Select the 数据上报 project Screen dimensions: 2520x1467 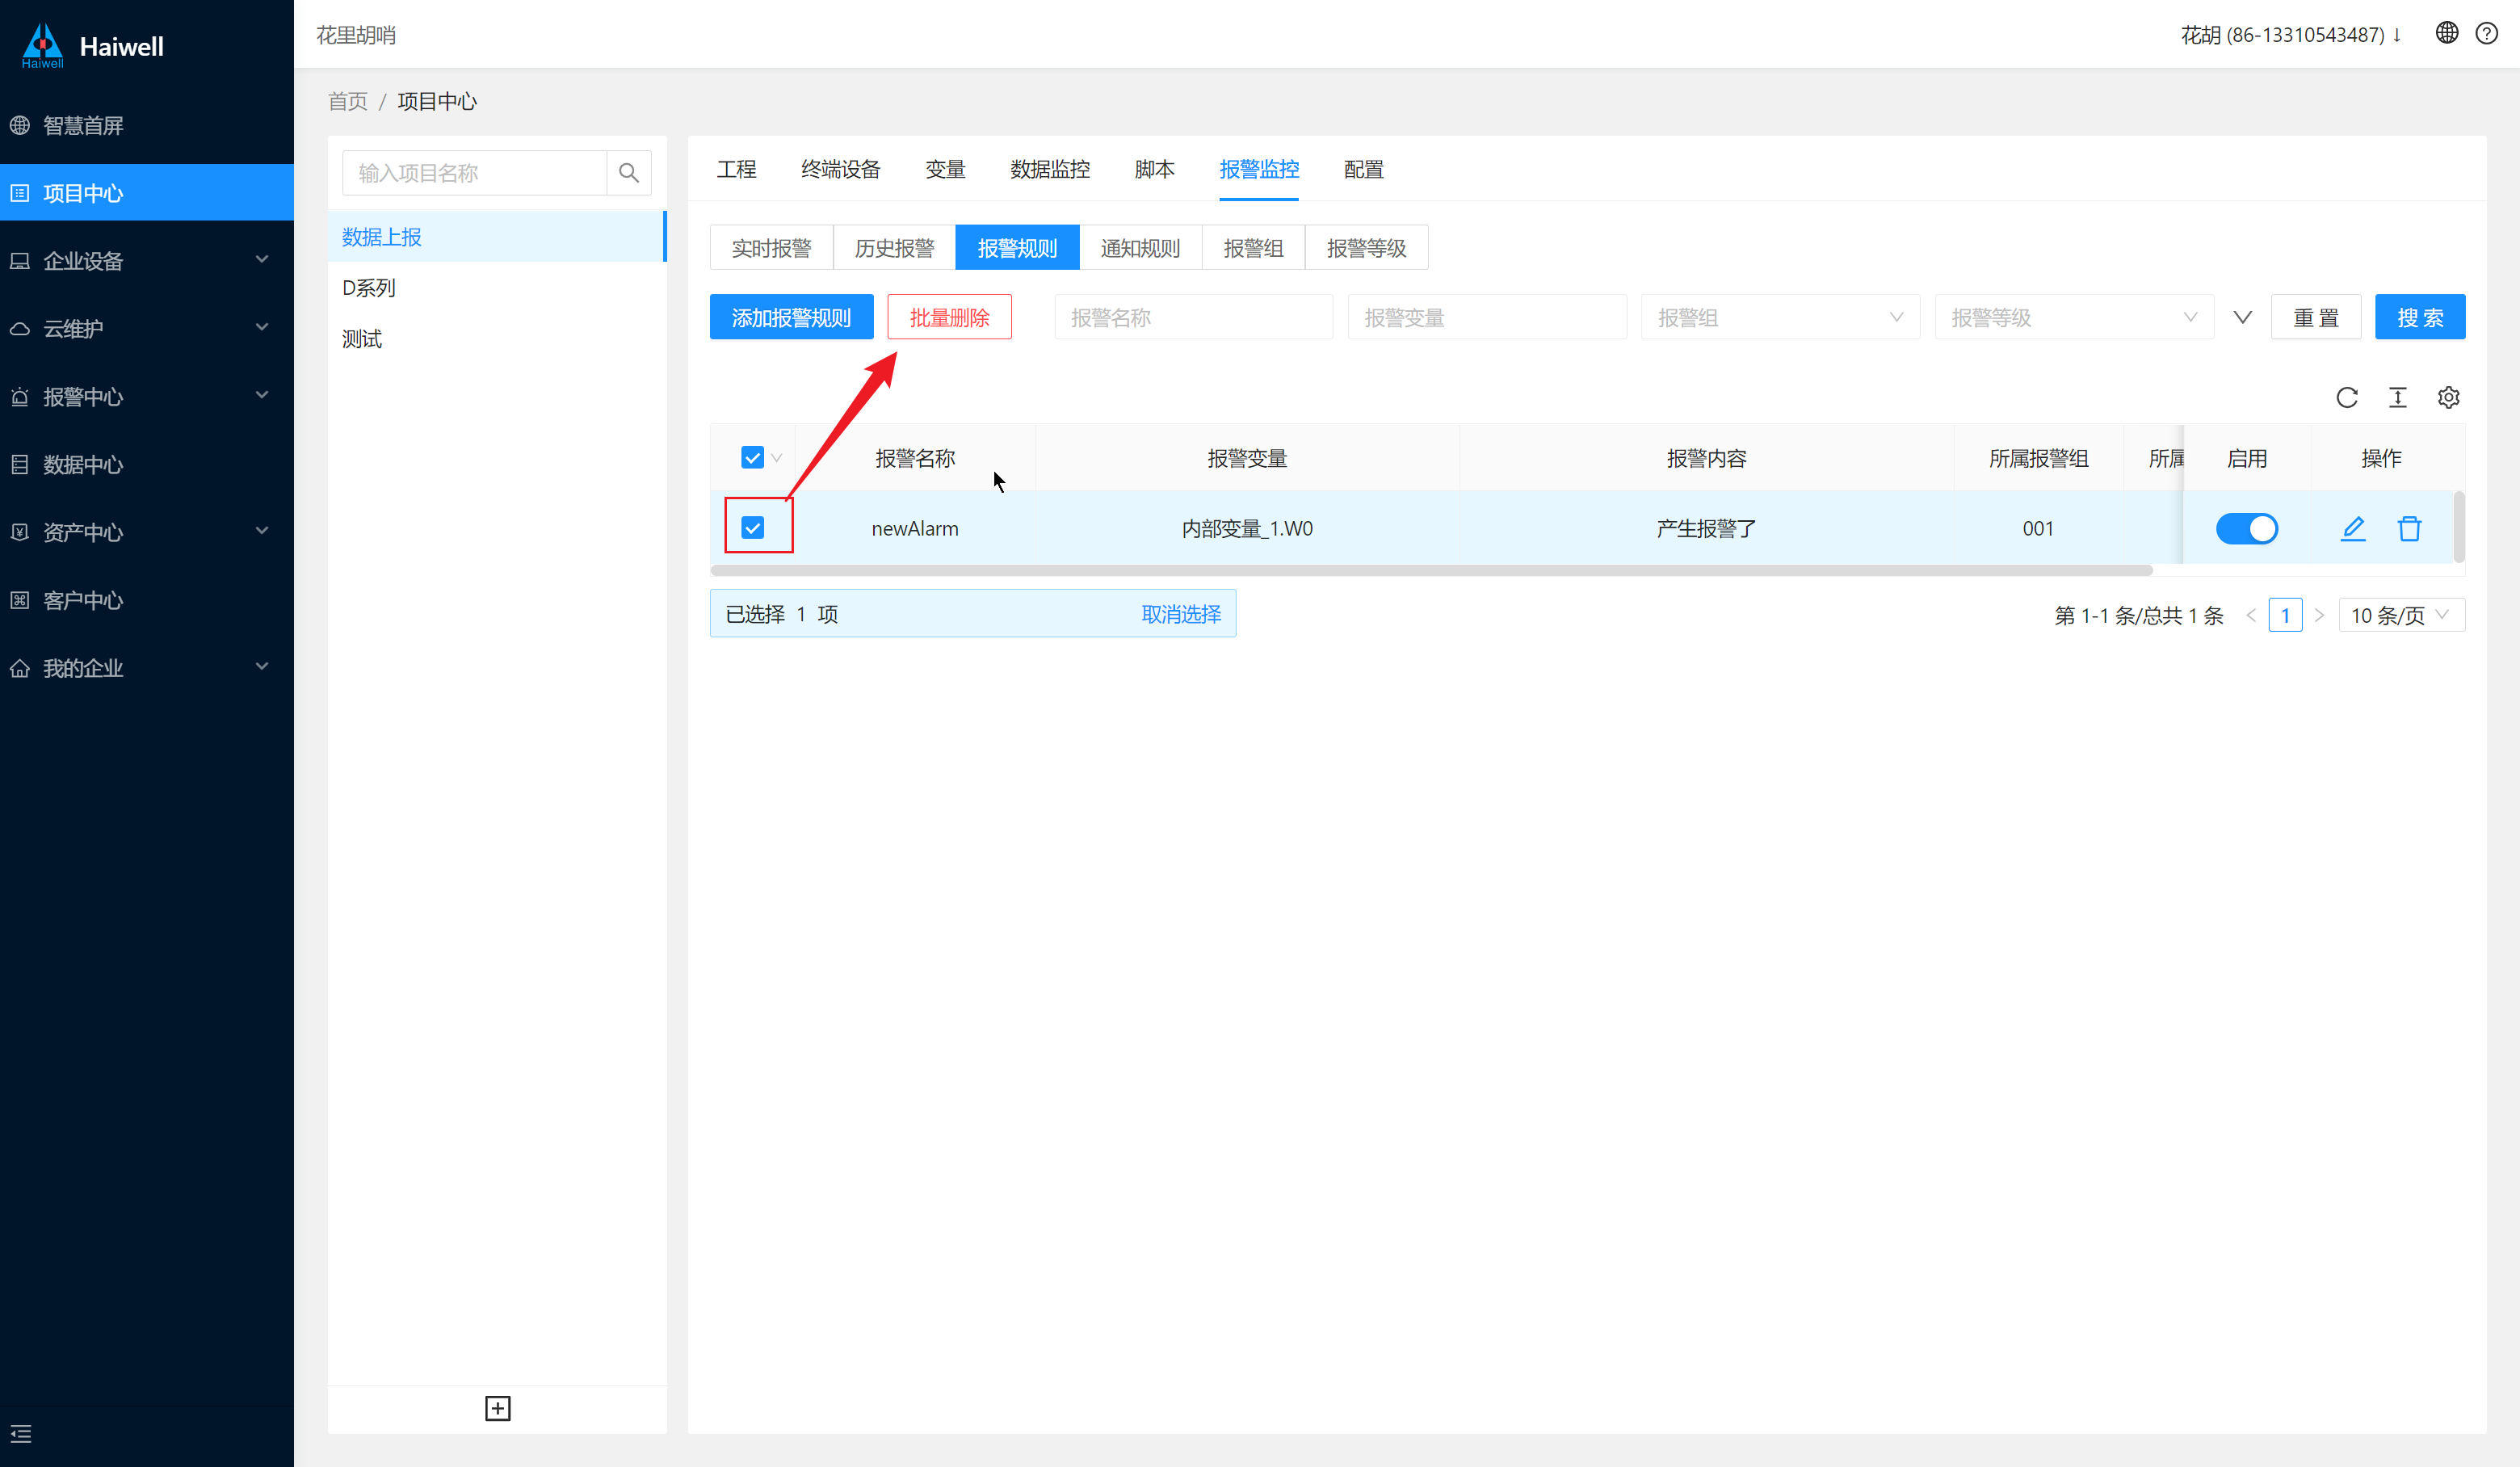[496, 237]
